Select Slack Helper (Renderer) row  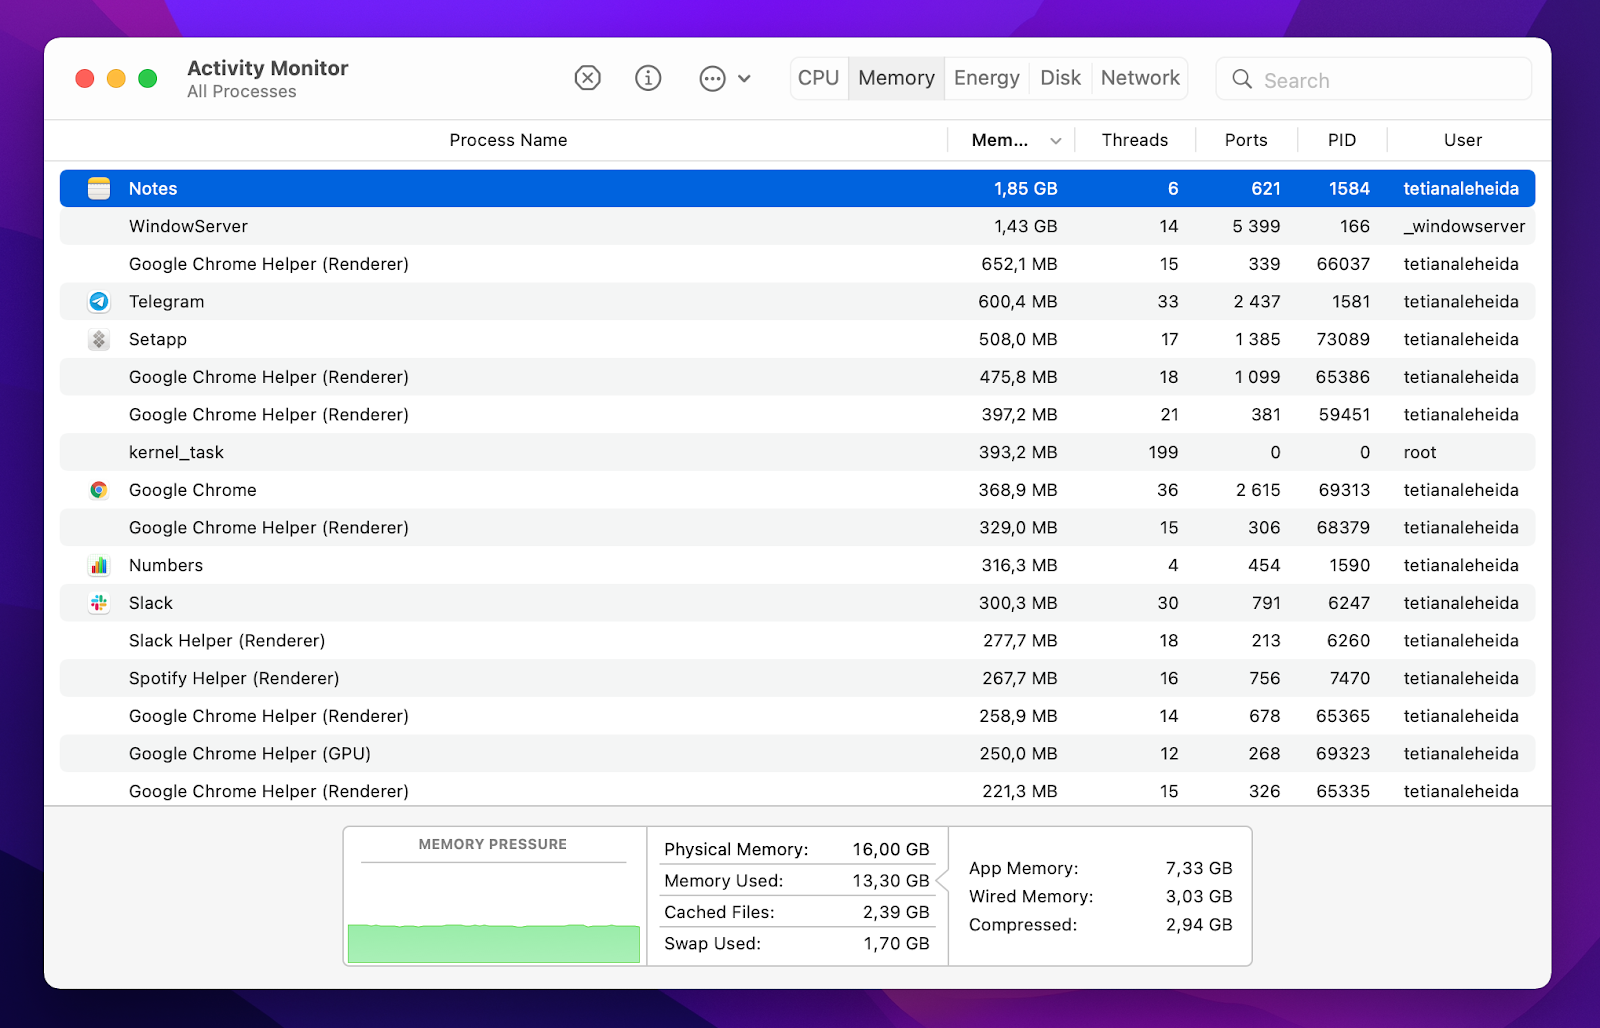point(797,640)
